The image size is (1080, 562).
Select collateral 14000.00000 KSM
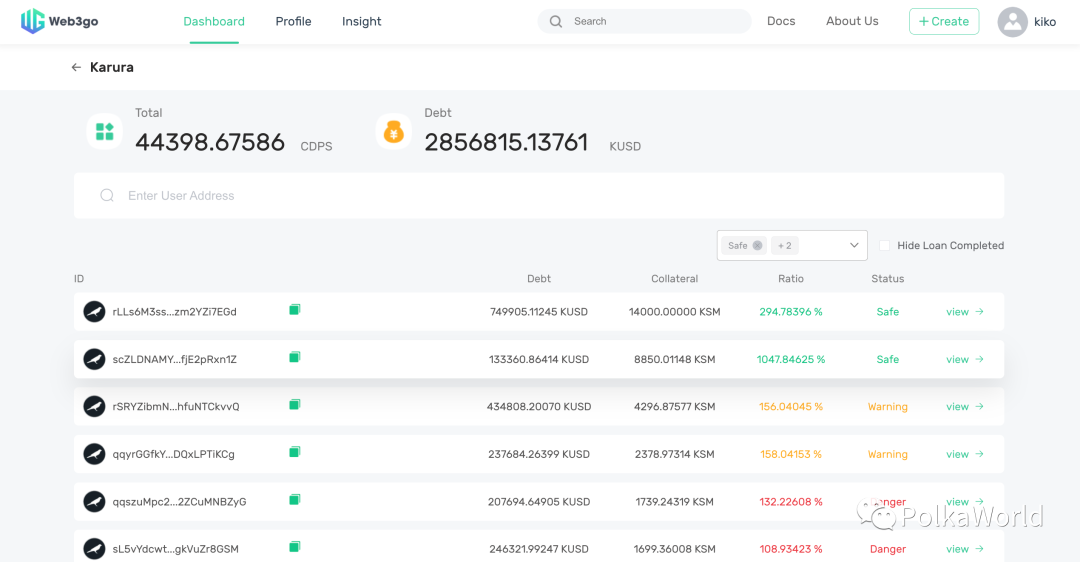tap(674, 312)
